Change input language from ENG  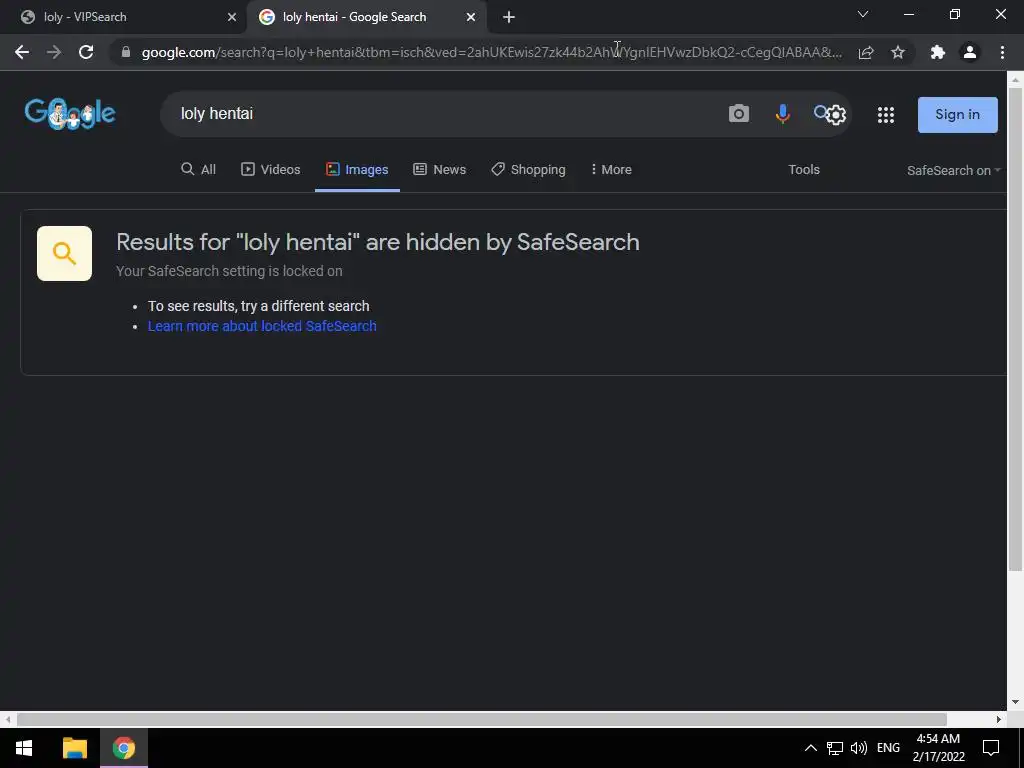click(x=888, y=748)
